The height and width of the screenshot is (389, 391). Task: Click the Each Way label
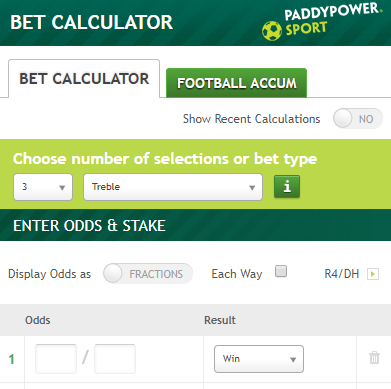237,274
